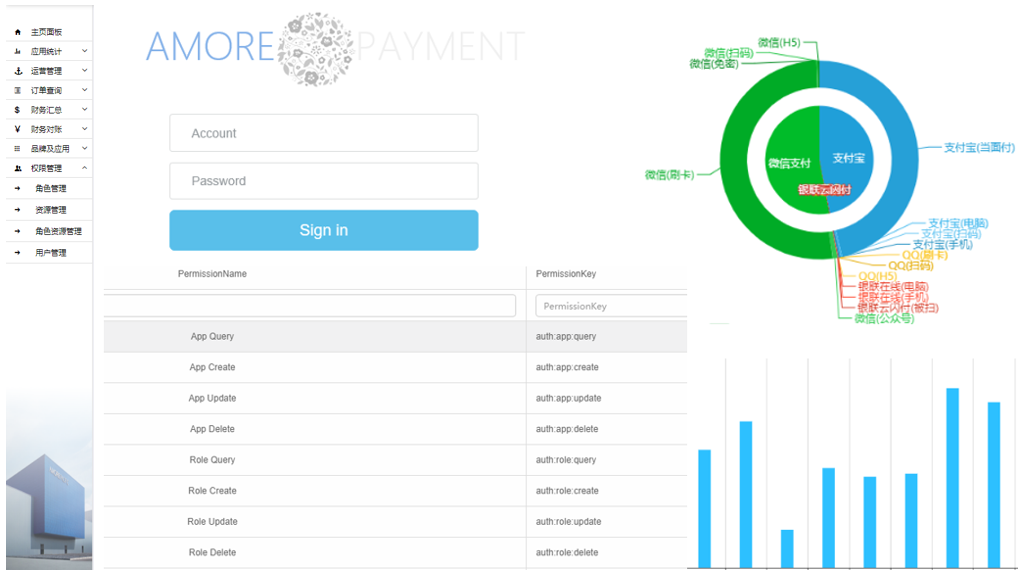Click the users icon for 权限管理
The width and height of the screenshot is (1020, 576).
point(18,168)
